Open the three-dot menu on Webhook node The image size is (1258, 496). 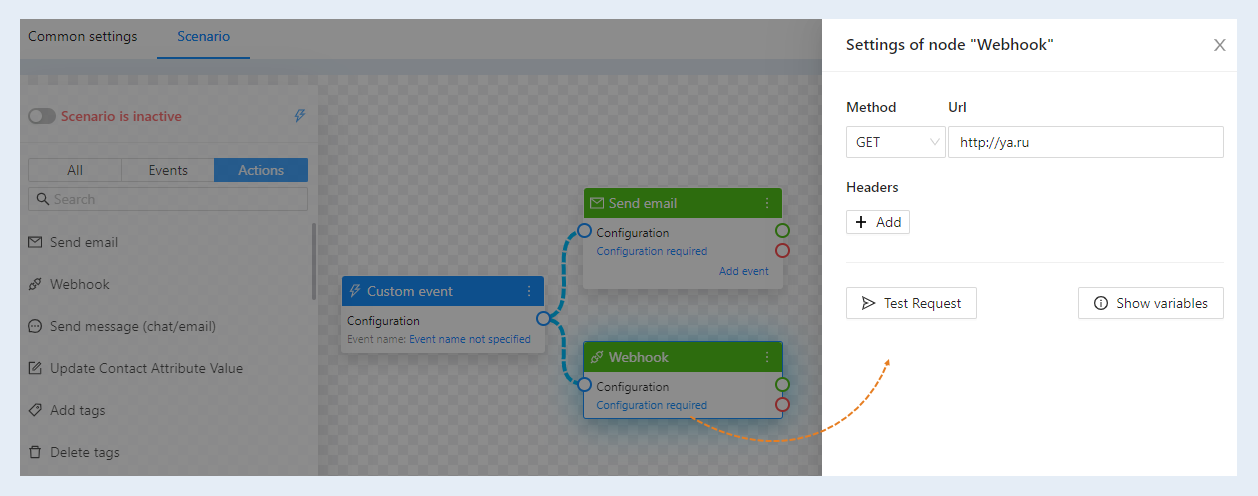click(767, 357)
